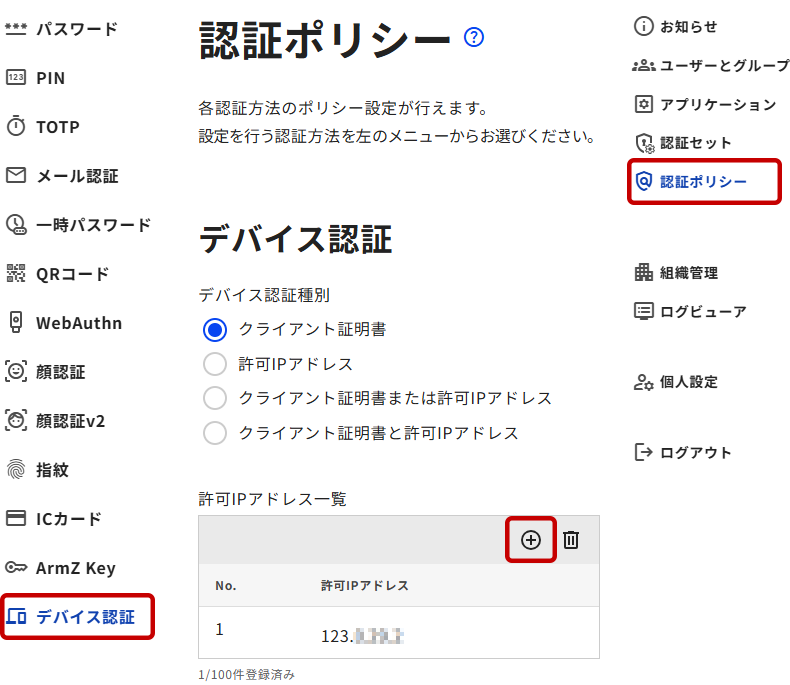Add a new permitted IP address
This screenshot has height=685, width=790.
[x=531, y=540]
